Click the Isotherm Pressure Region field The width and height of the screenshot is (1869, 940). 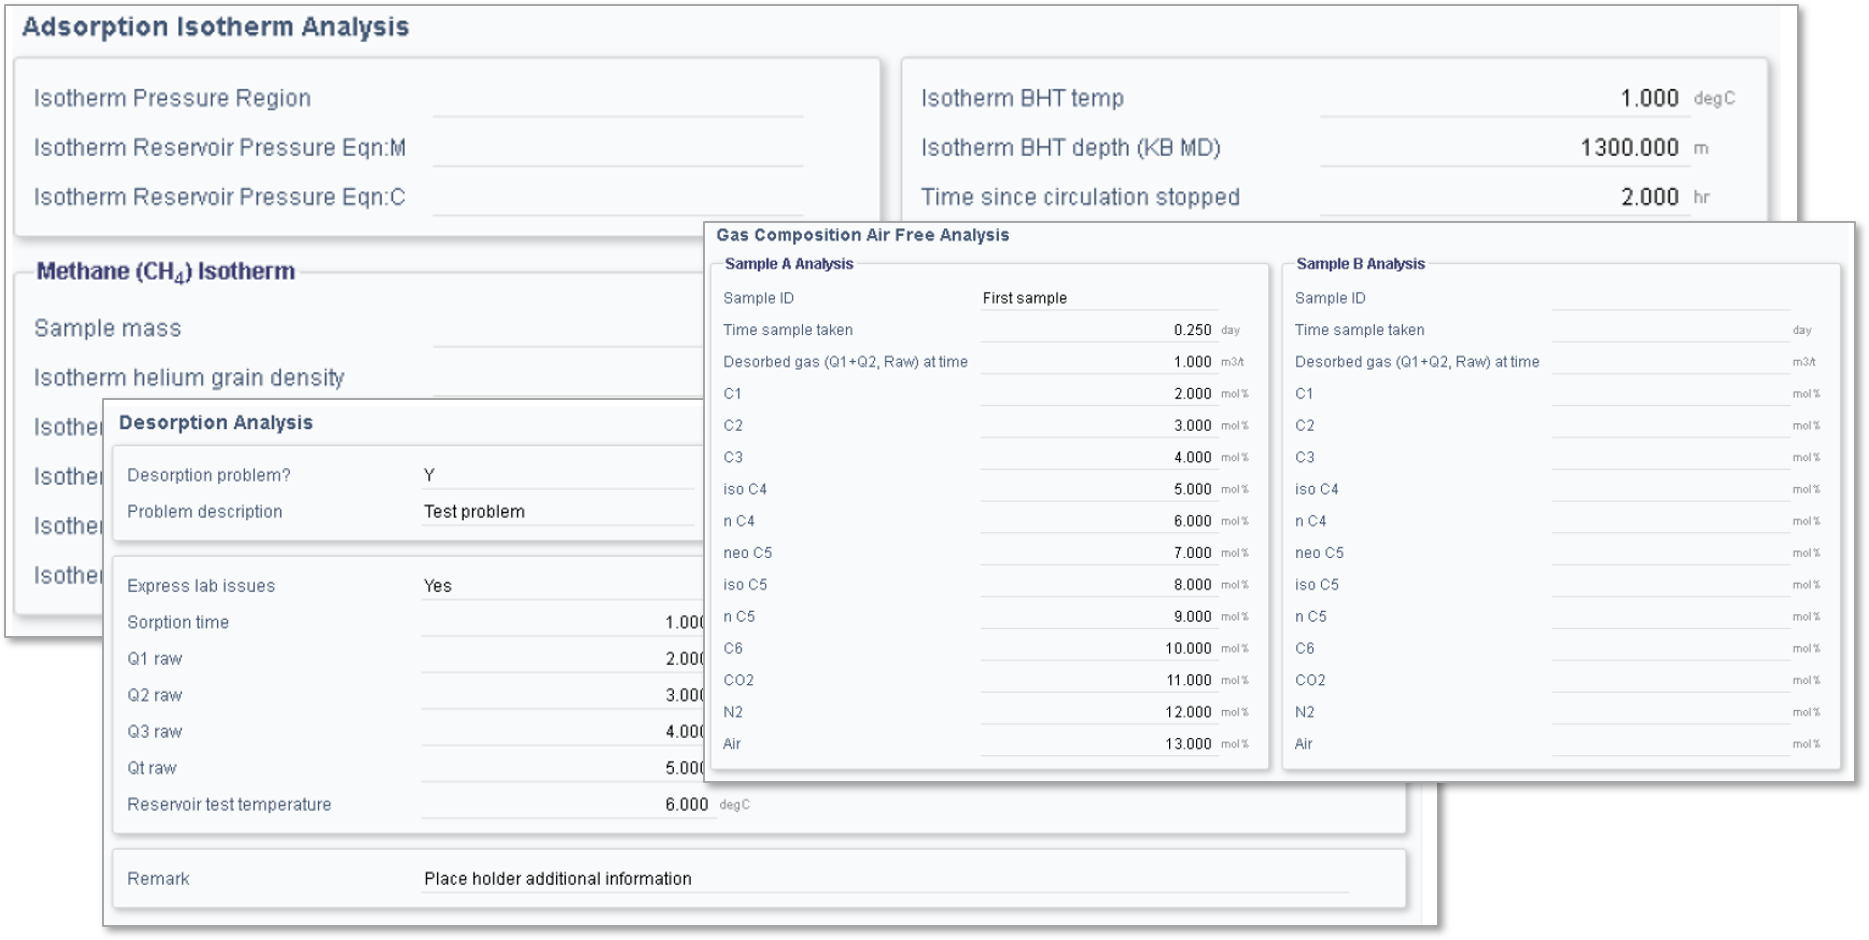[x=617, y=99]
